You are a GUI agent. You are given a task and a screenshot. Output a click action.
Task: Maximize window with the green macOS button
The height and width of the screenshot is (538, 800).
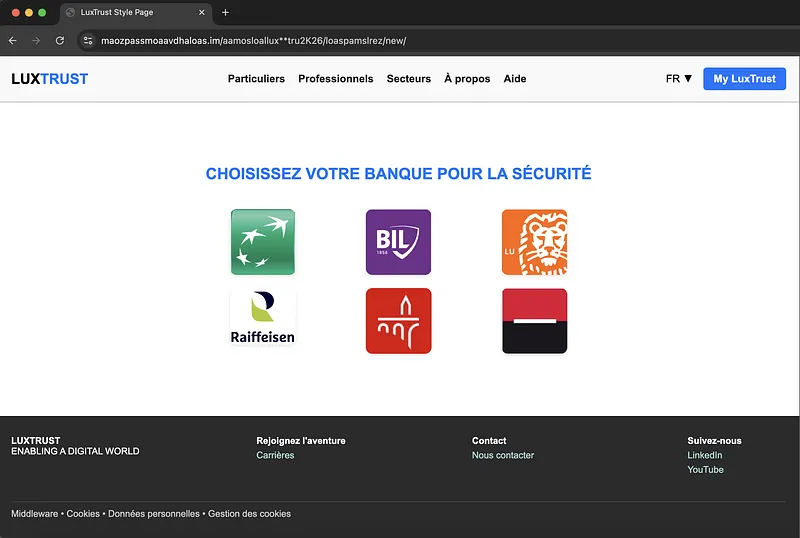[42, 12]
